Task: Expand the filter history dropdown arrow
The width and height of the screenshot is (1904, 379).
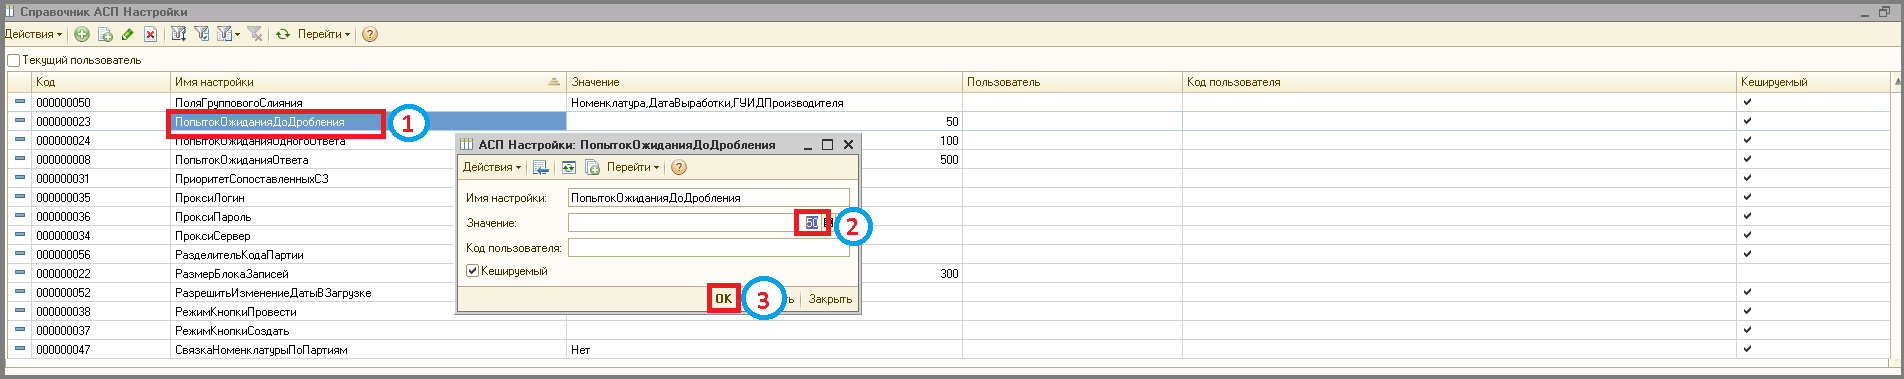Action: point(238,35)
